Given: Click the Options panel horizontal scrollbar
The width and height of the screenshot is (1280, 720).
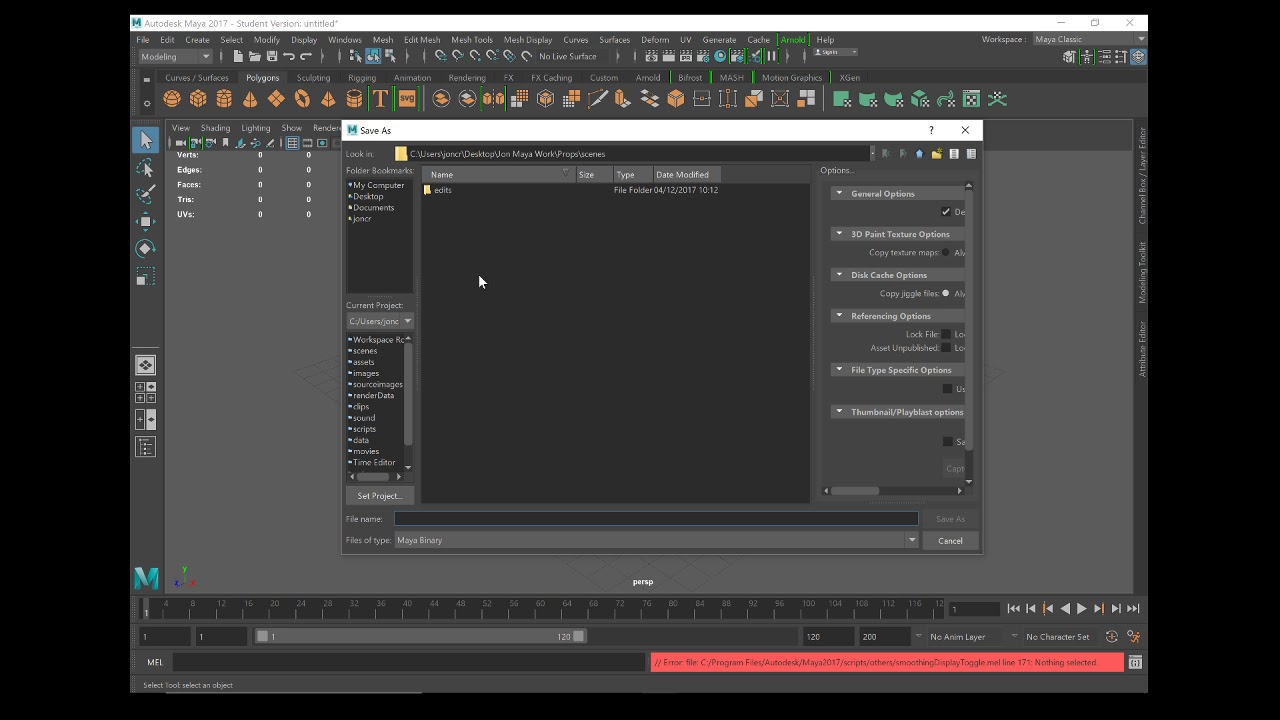Looking at the screenshot, I should point(854,491).
